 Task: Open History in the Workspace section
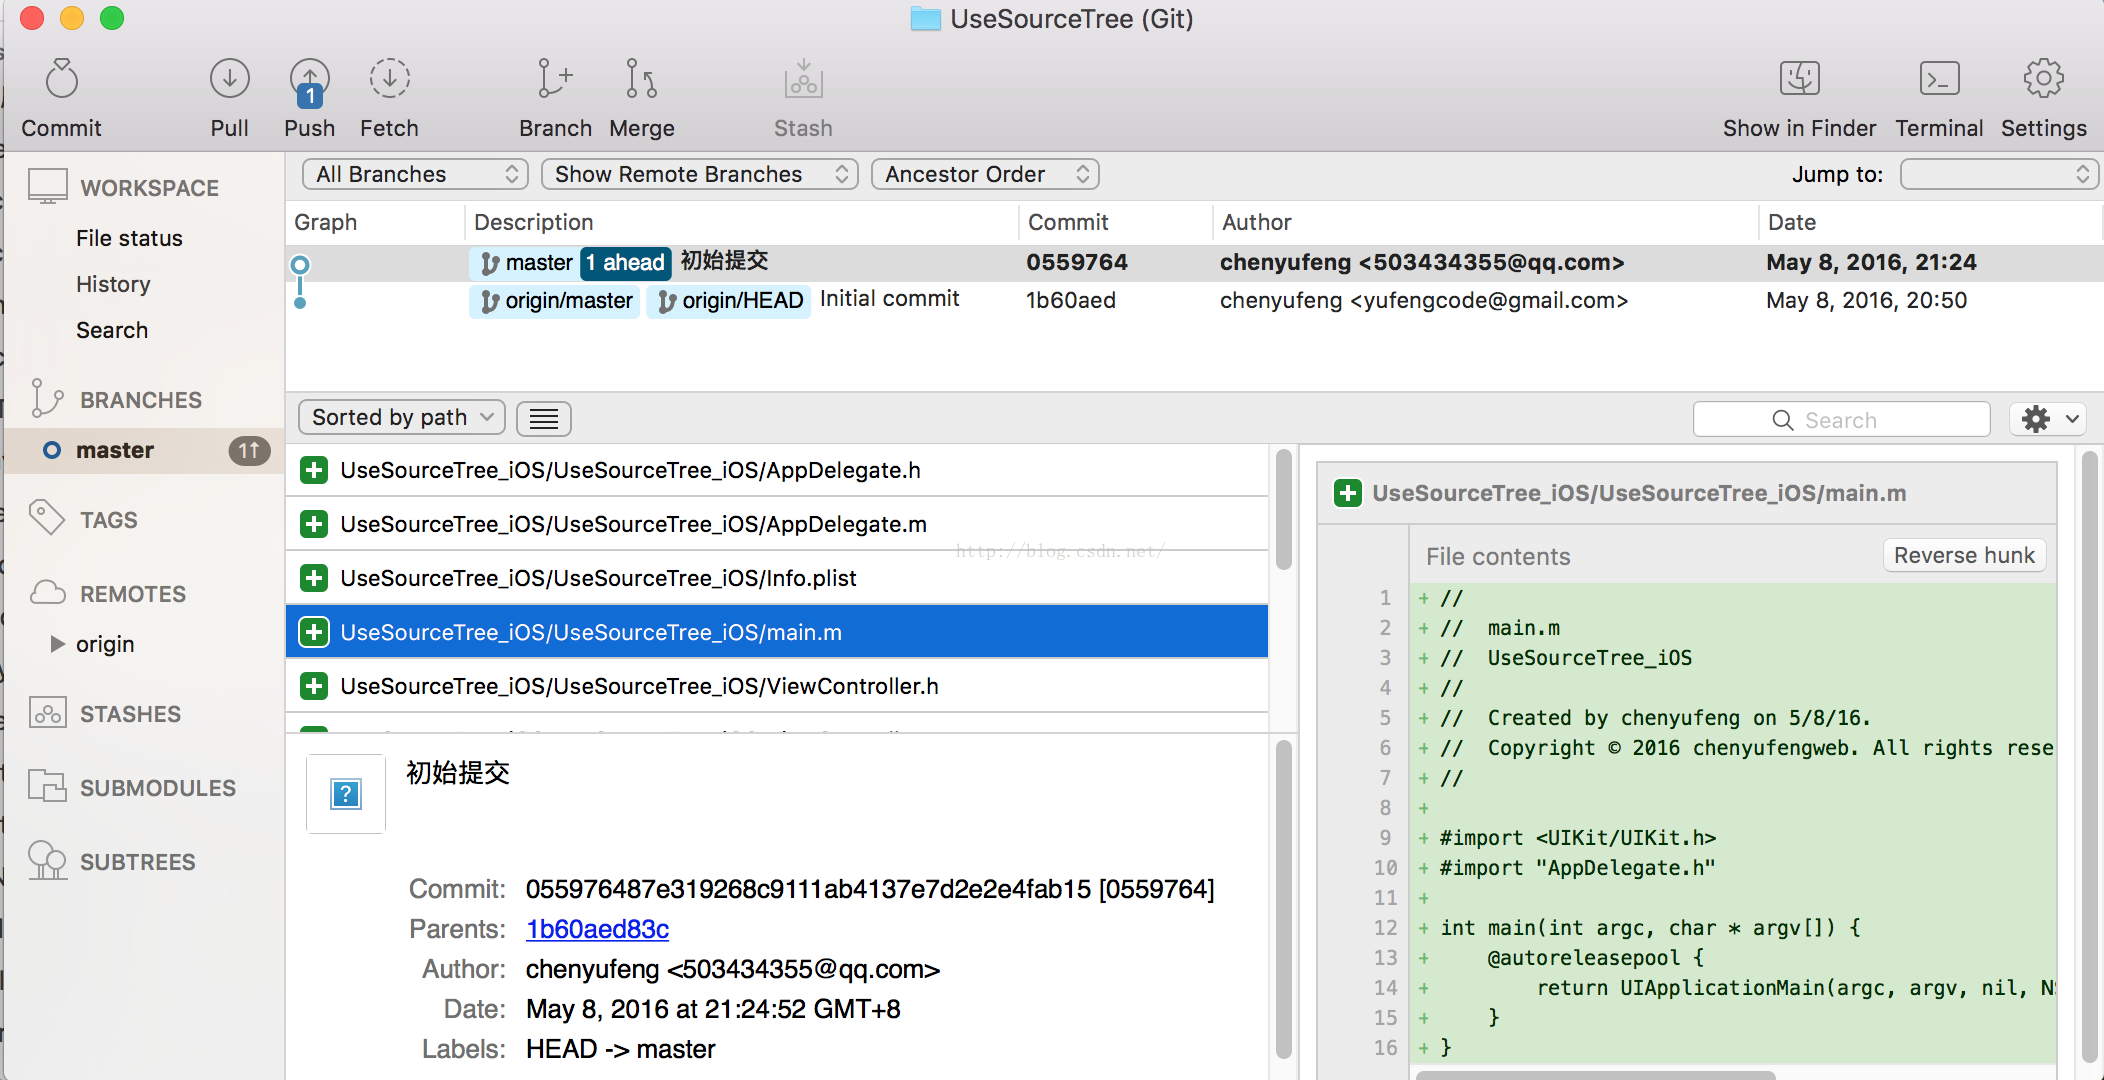pyautogui.click(x=113, y=284)
